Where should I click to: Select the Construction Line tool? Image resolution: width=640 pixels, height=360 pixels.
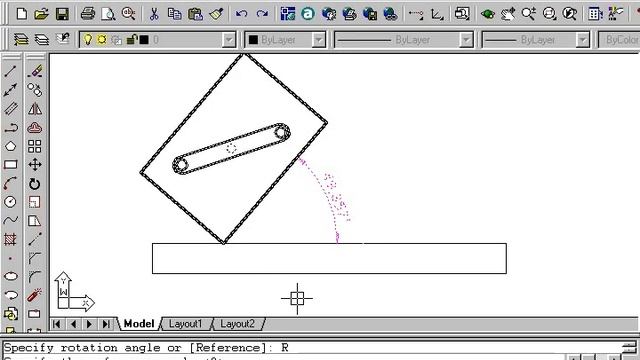(10, 90)
